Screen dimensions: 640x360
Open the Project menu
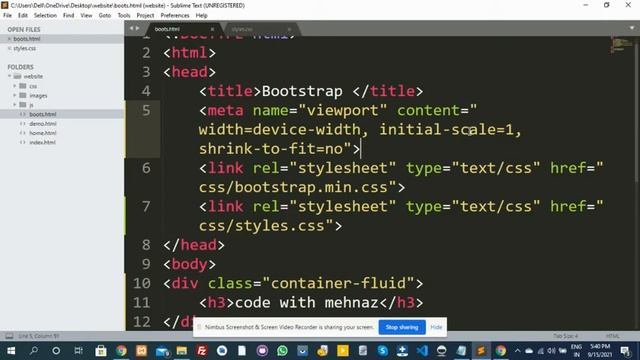[x=145, y=16]
